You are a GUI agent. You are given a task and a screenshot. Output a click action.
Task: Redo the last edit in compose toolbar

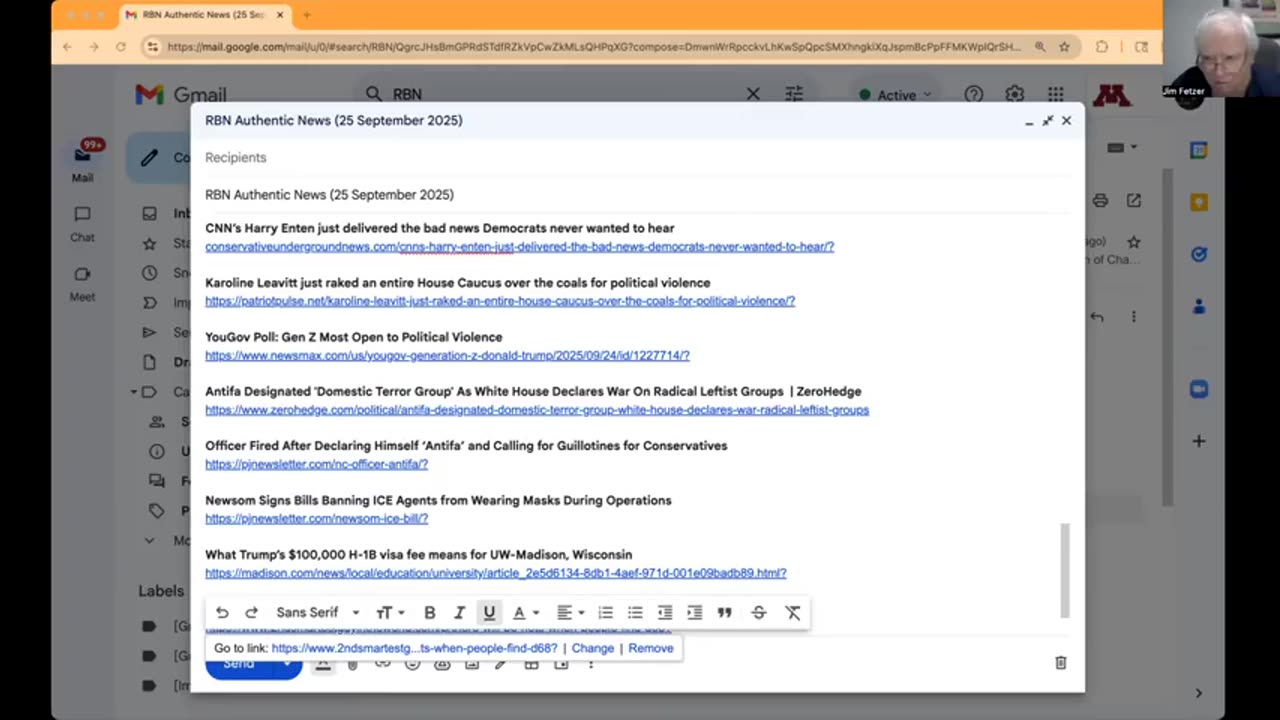(x=251, y=613)
